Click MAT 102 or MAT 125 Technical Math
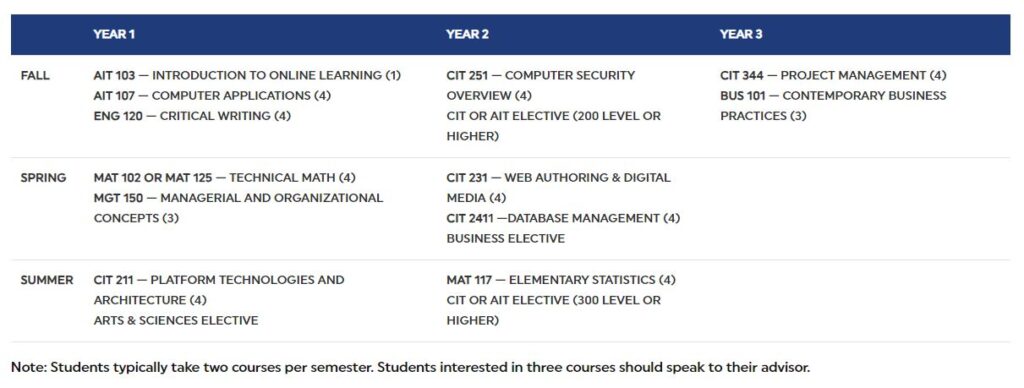The image size is (1024, 388). (x=225, y=178)
